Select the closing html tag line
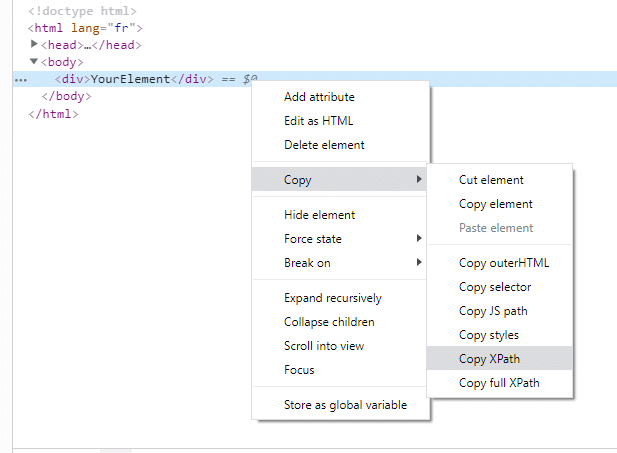The image size is (617, 453). [x=53, y=114]
